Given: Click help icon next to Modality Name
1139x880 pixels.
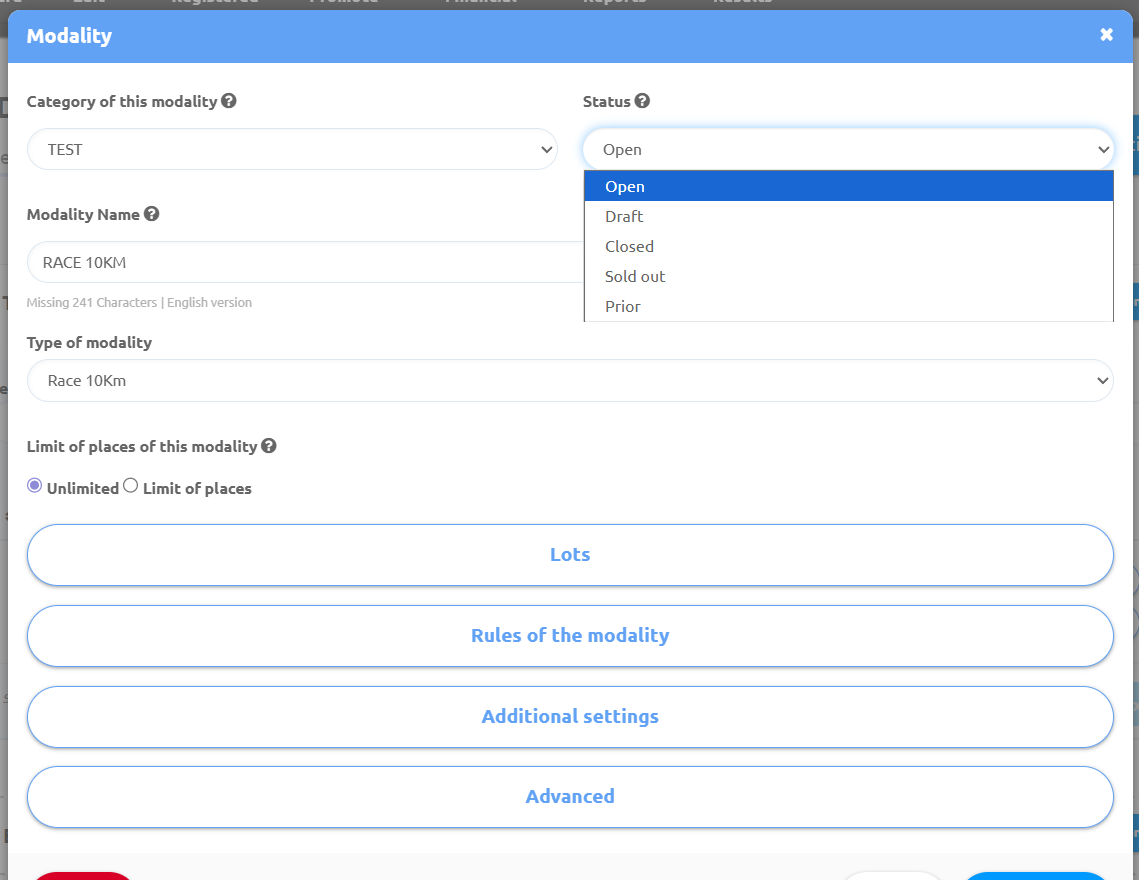Looking at the screenshot, I should [x=151, y=214].
